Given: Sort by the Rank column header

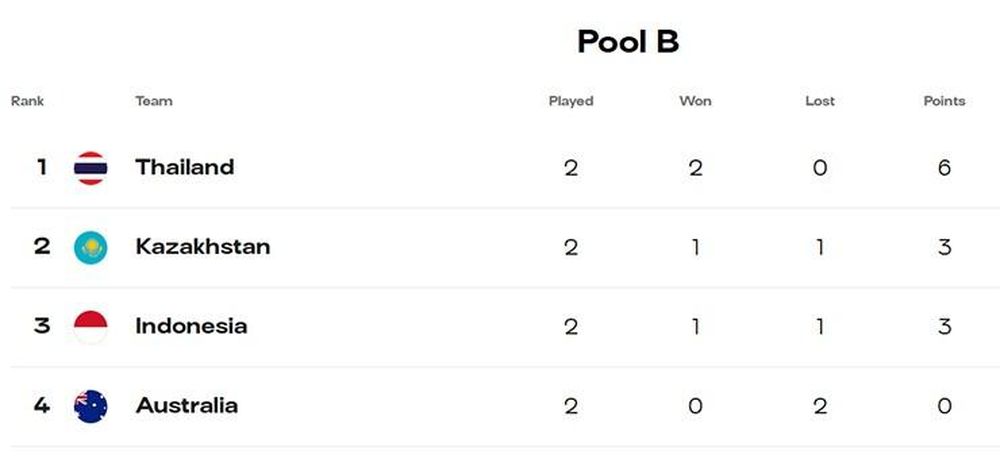Looking at the screenshot, I should coord(27,101).
